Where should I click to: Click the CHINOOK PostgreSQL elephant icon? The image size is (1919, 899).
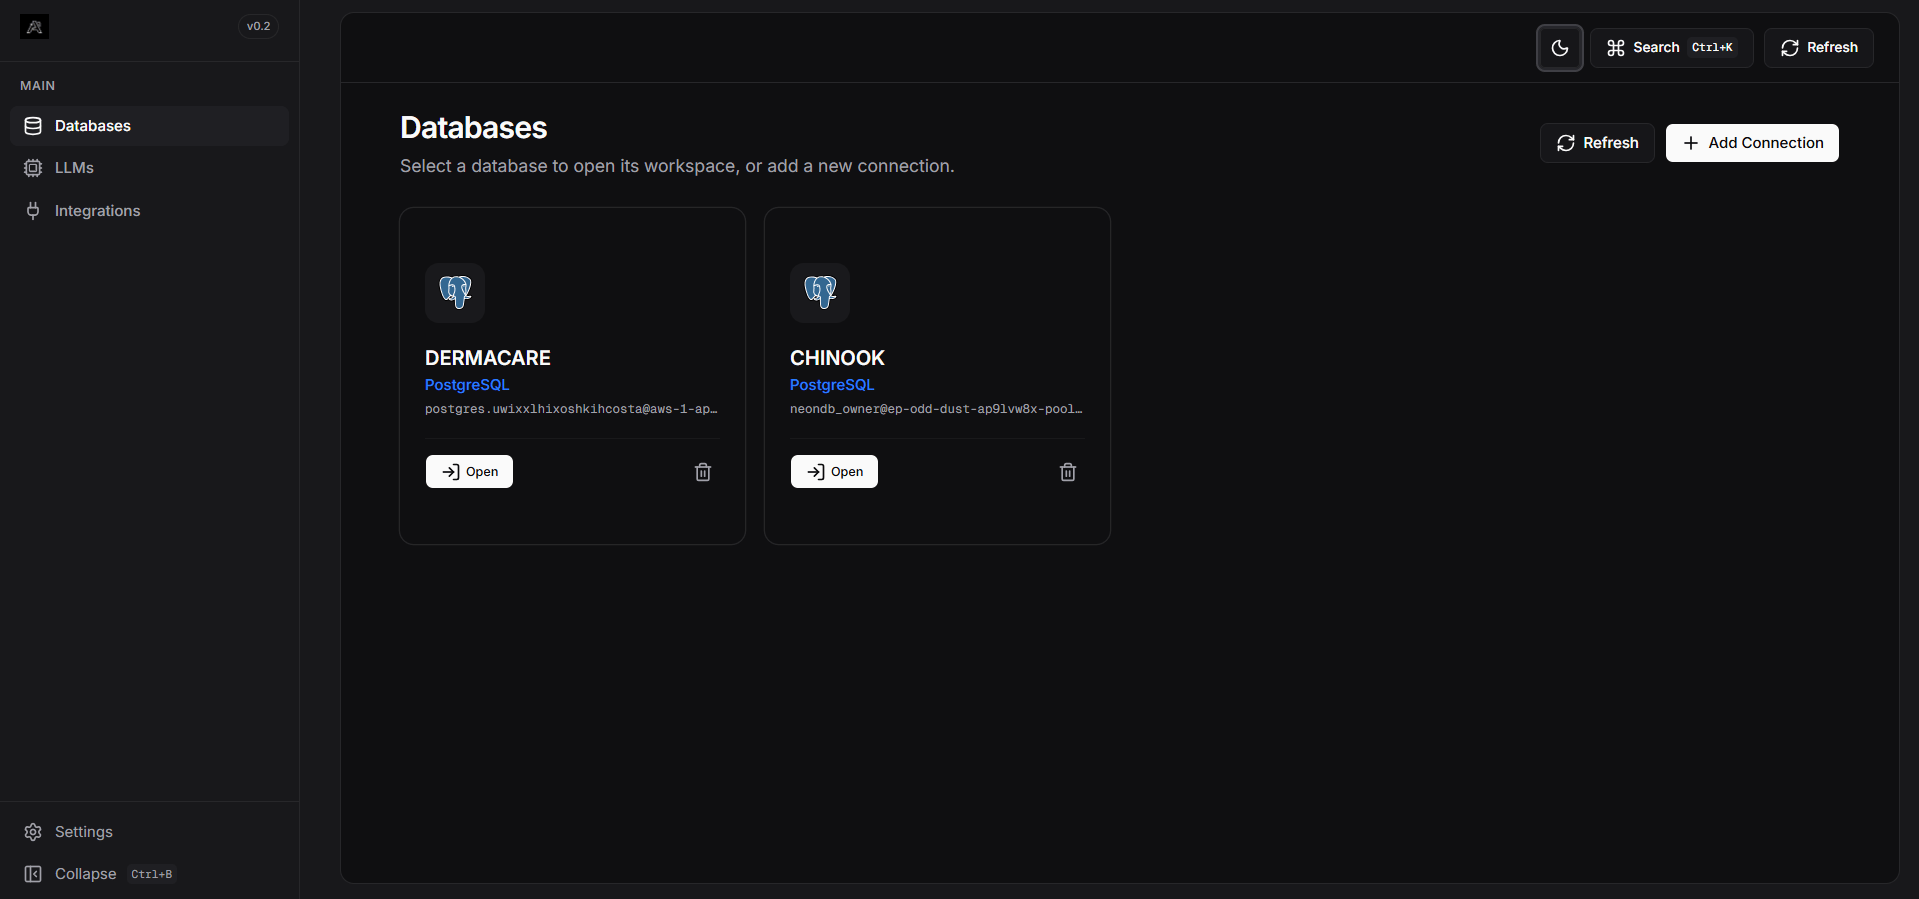(x=820, y=293)
